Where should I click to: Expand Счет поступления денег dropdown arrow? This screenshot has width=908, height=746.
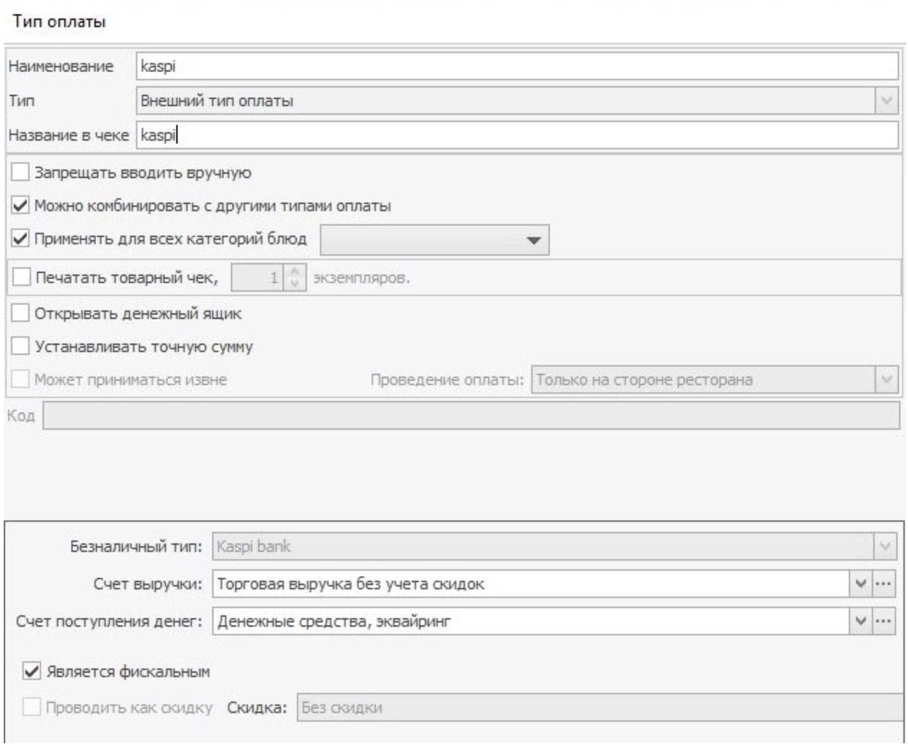tap(861, 621)
